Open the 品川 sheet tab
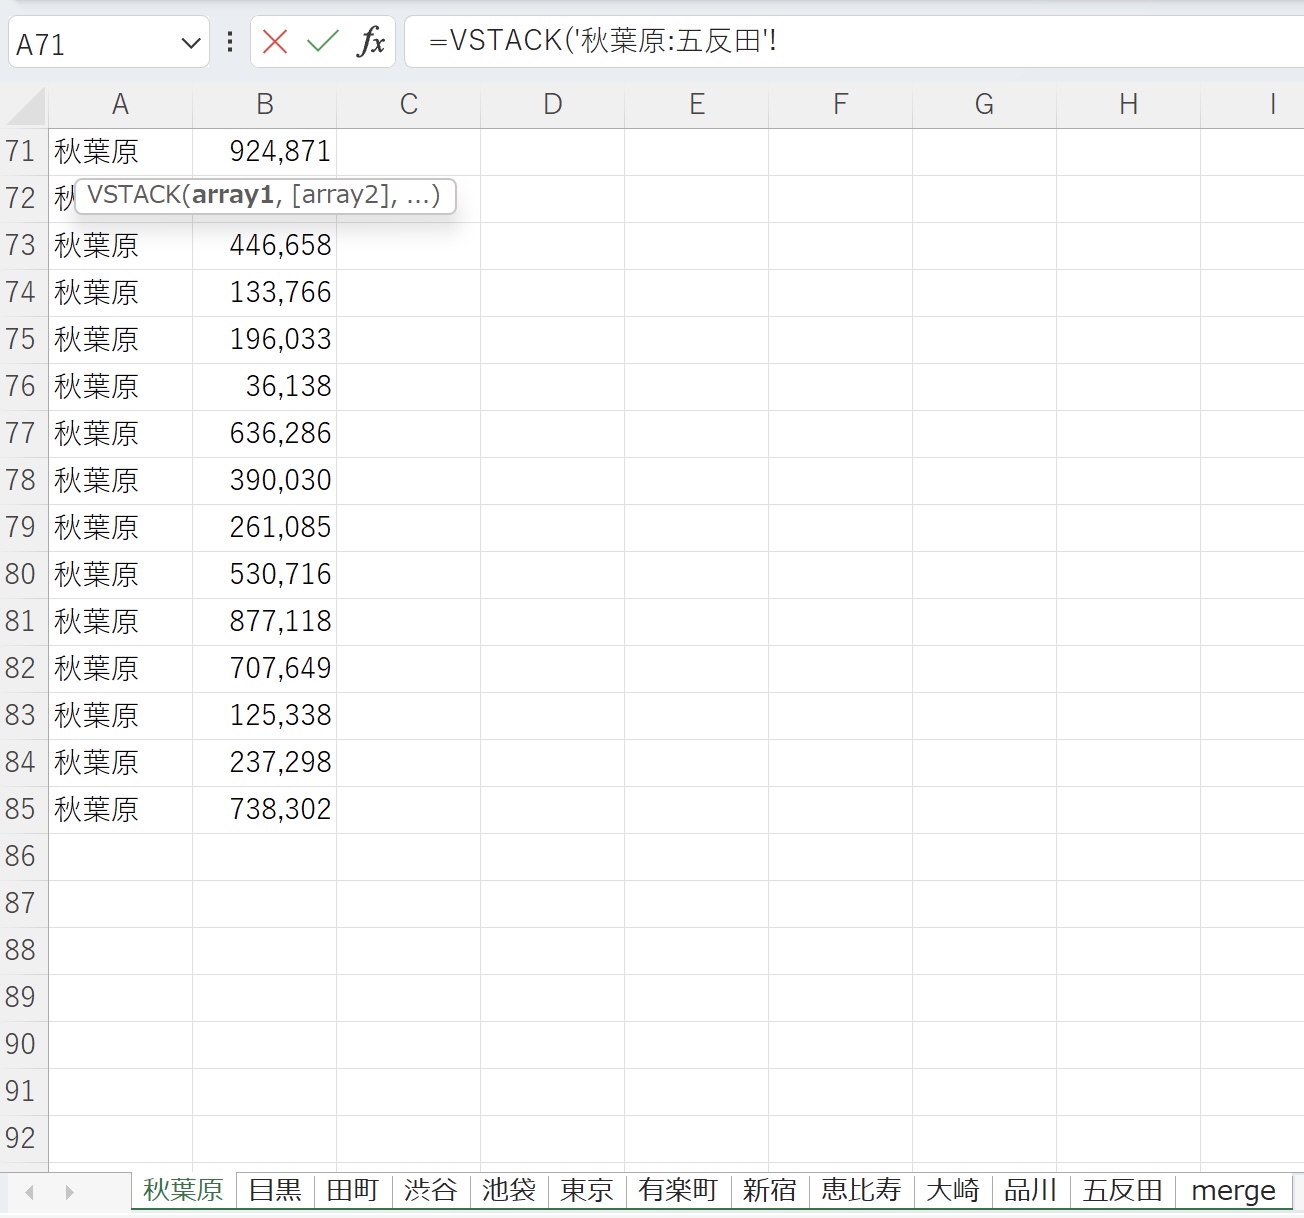Screen dimensions: 1304x1218 [1030, 1190]
